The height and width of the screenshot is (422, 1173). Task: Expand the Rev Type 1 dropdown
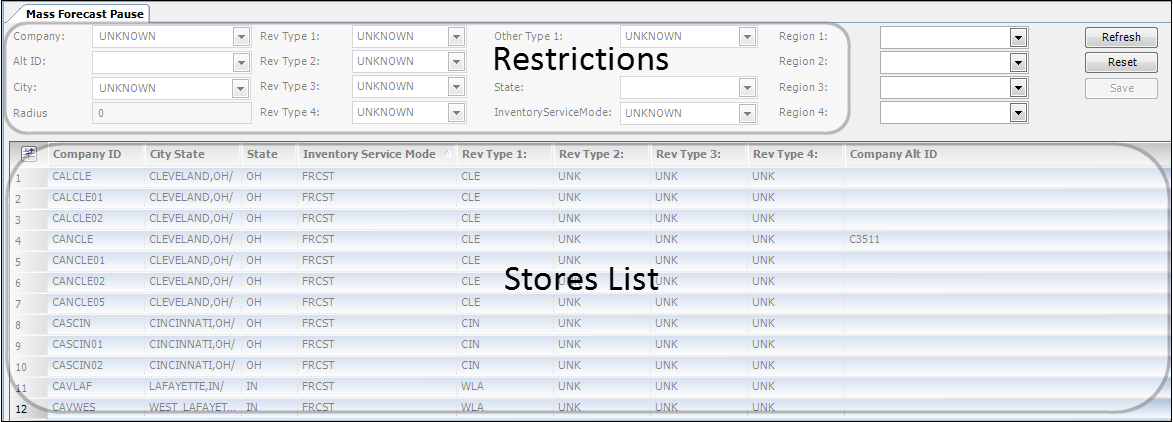click(457, 37)
